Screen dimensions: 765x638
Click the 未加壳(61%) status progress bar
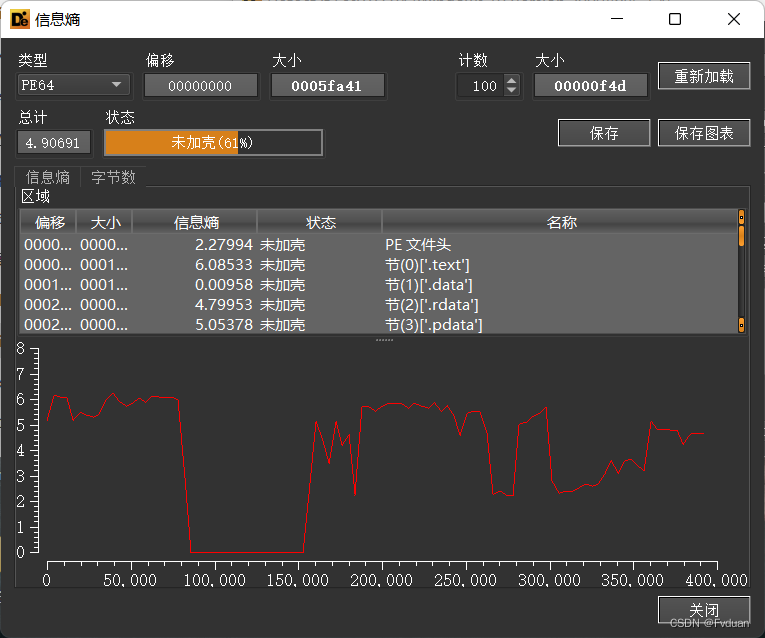pos(213,142)
